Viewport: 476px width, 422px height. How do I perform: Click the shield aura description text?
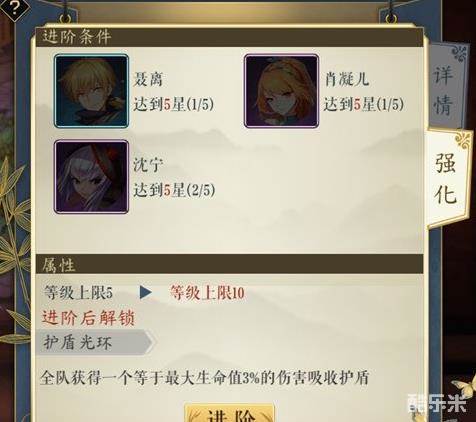tap(204, 379)
